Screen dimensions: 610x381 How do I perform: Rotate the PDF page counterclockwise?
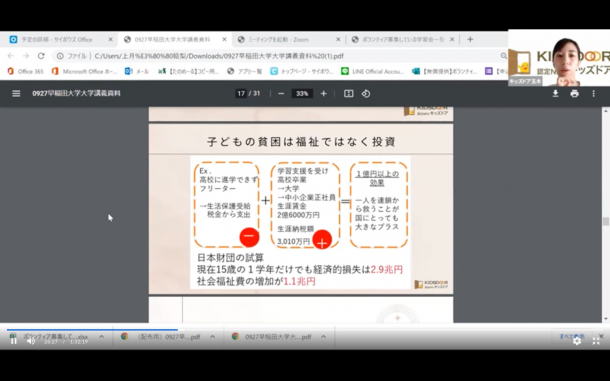366,94
